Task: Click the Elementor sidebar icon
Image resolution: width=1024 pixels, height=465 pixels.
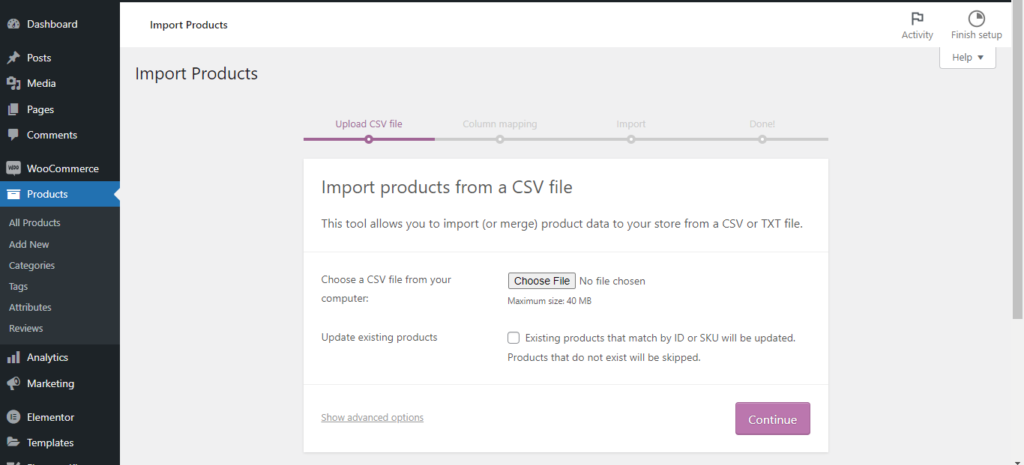Action: pyautogui.click(x=13, y=417)
